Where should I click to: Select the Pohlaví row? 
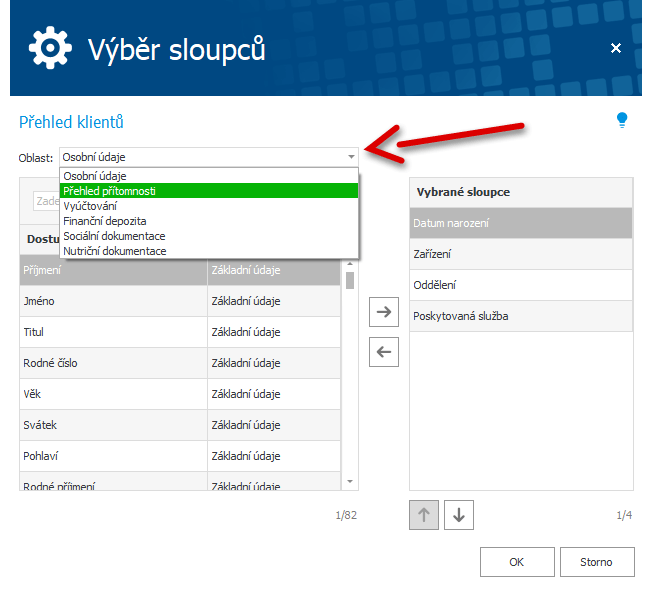click(x=180, y=456)
